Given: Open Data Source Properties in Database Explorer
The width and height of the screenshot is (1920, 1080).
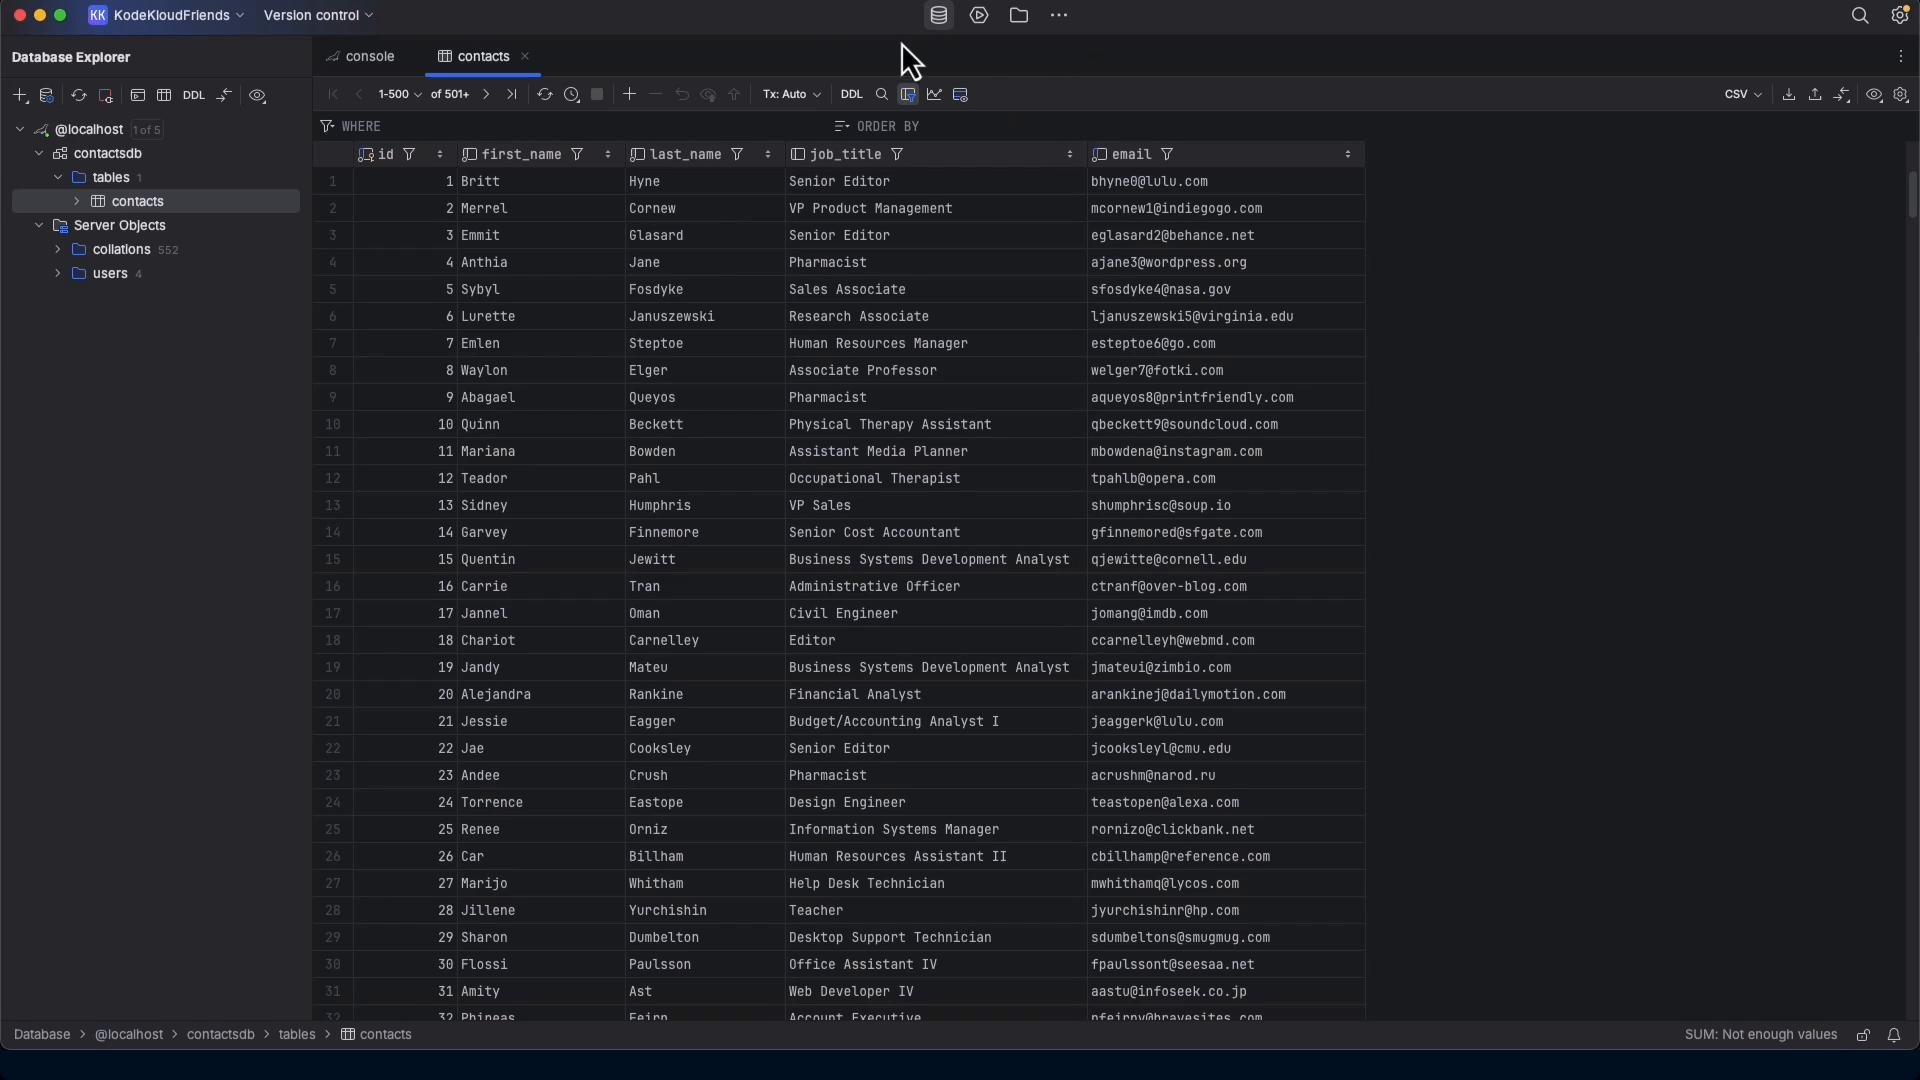Looking at the screenshot, I should (47, 96).
